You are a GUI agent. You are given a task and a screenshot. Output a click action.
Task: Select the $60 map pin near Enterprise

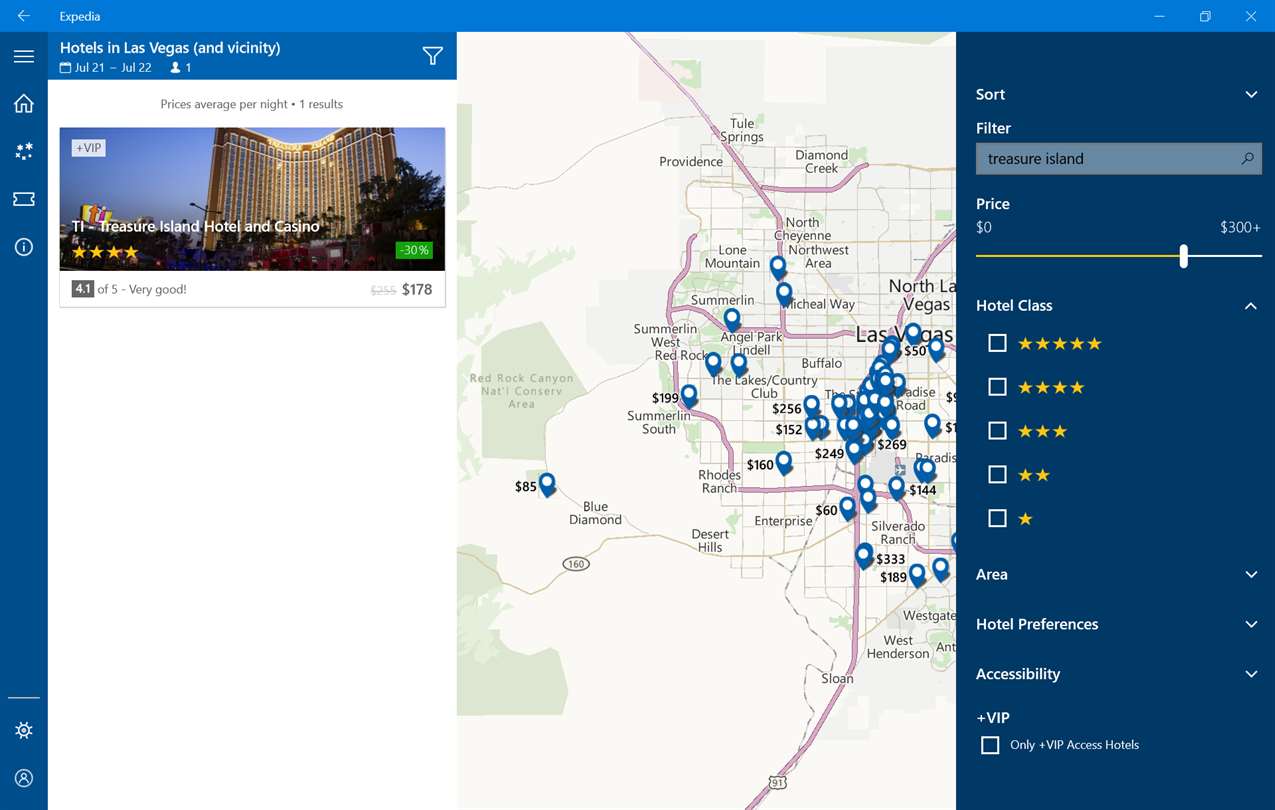coord(848,508)
